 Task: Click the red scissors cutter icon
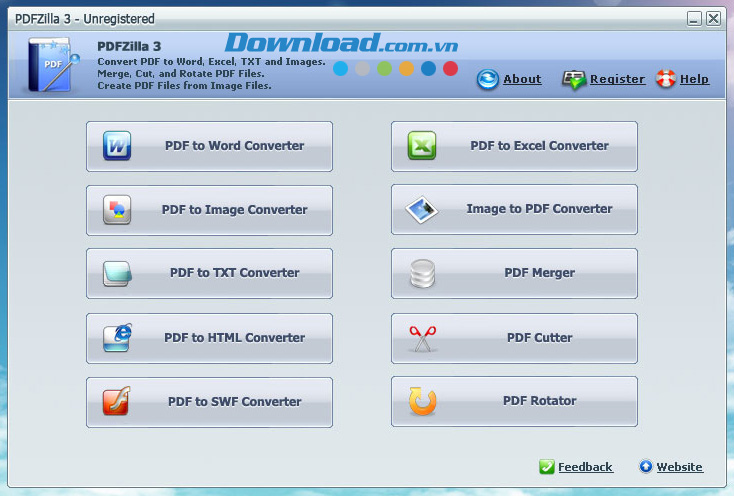pos(423,338)
